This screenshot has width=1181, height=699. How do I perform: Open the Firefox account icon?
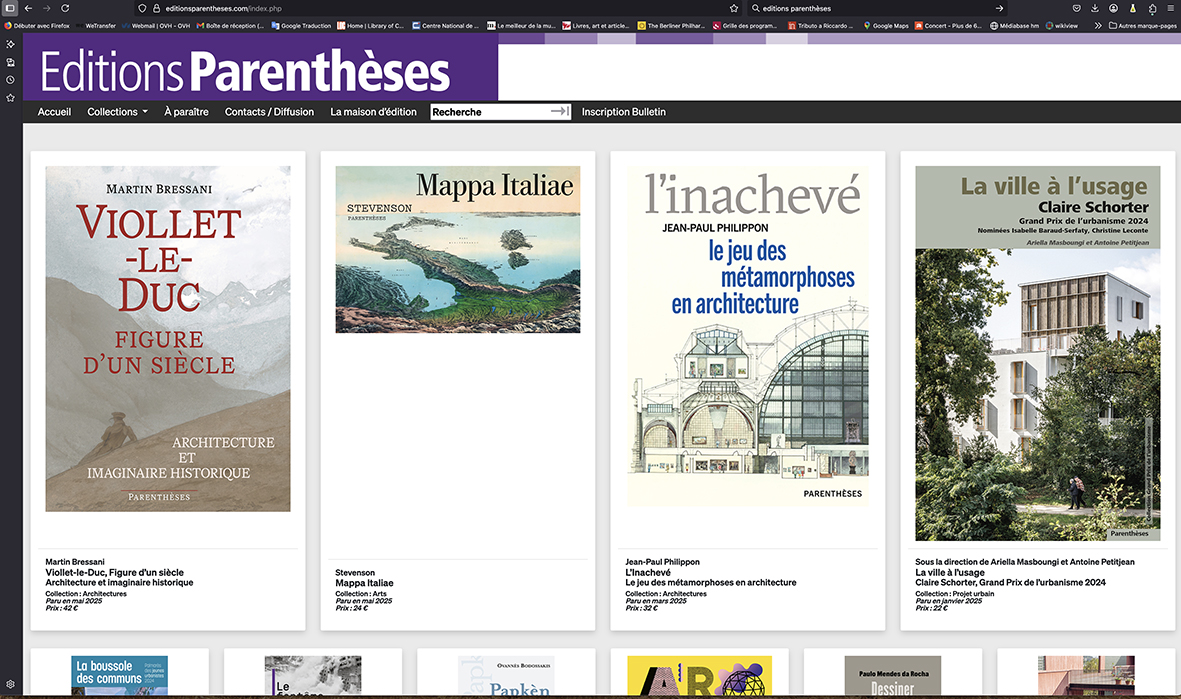1114,8
